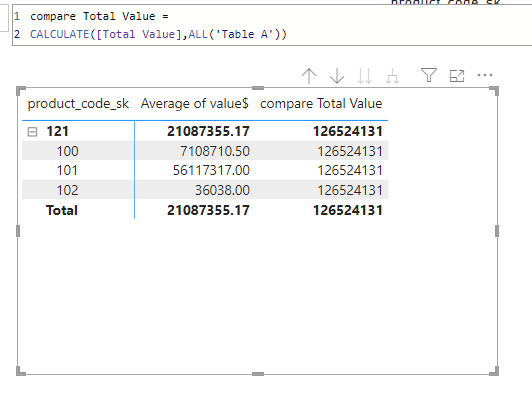Open more options ellipsis menu
532x400 pixels.
(x=484, y=75)
